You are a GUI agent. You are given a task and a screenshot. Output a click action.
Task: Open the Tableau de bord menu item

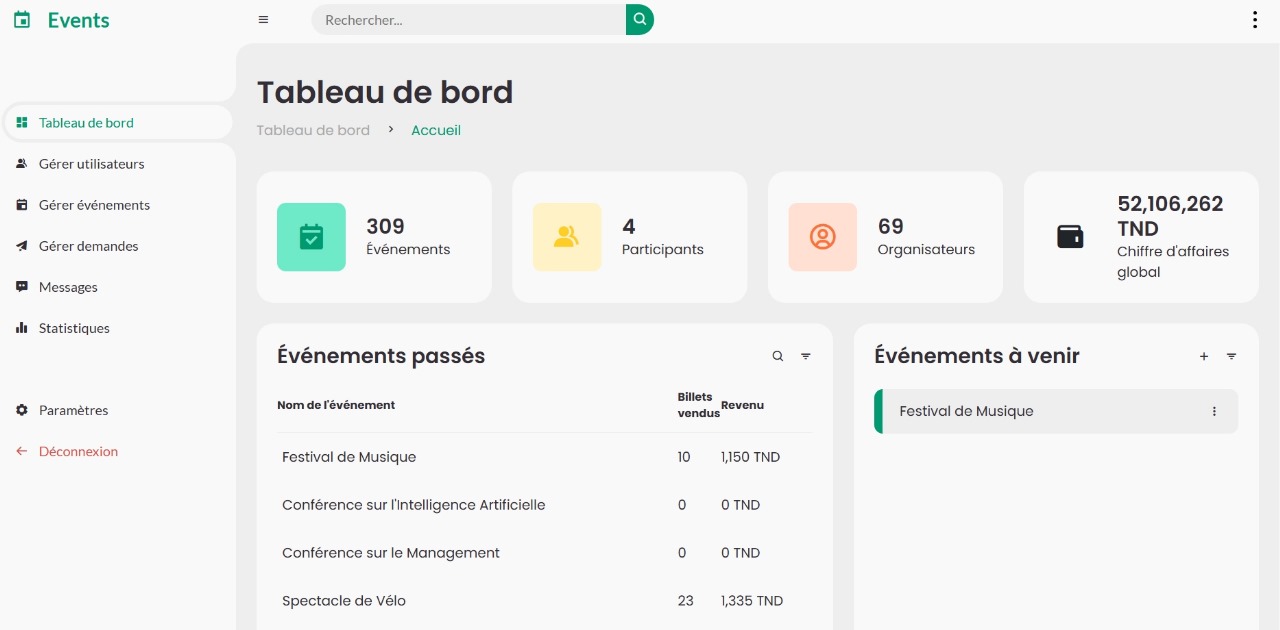[118, 123]
